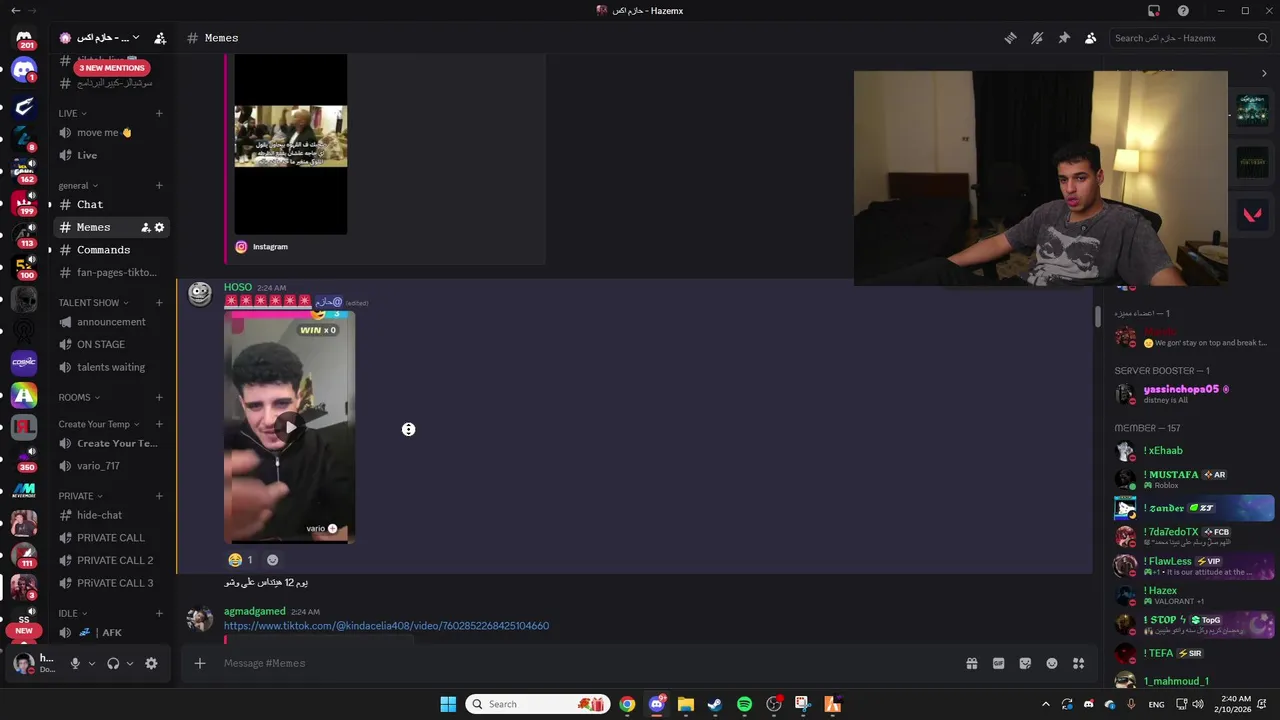Mute the microphone in user panel

click(75, 663)
